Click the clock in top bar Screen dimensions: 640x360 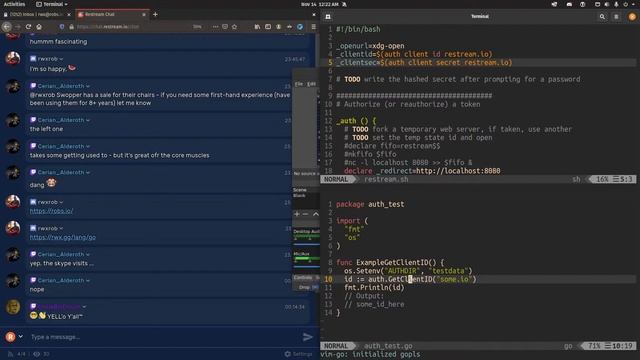click(x=320, y=4)
